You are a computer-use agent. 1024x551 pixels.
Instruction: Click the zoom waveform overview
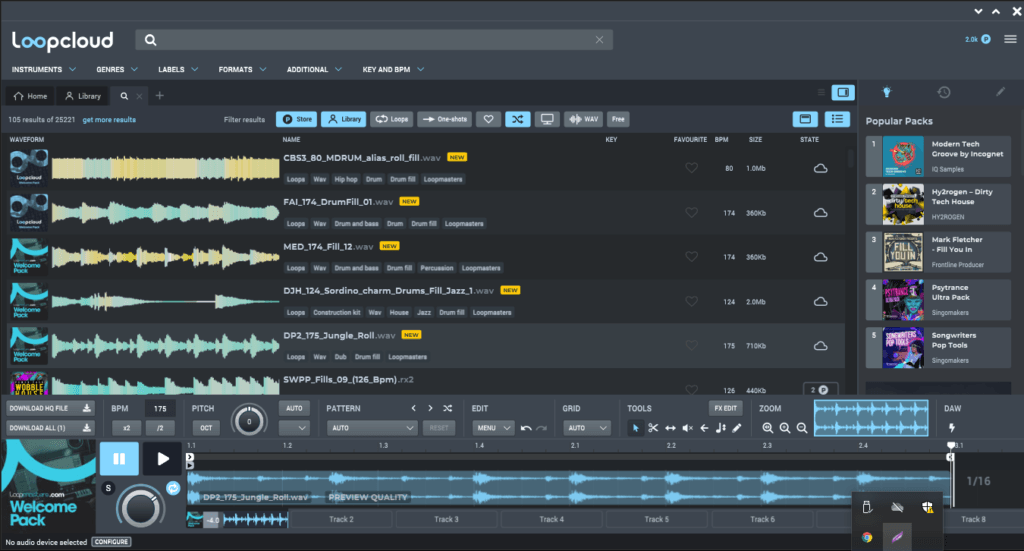871,418
